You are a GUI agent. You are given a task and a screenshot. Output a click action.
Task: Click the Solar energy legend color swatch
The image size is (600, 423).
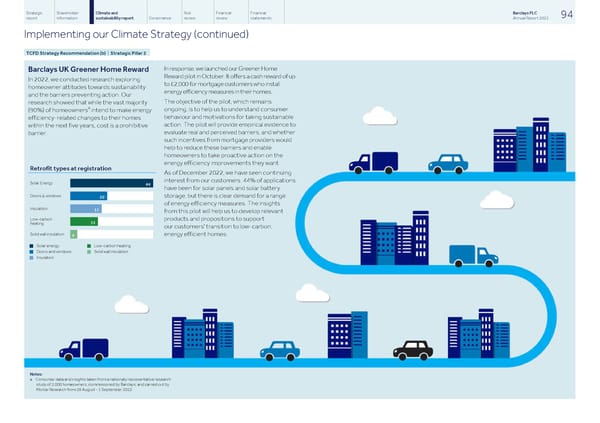tap(31, 244)
